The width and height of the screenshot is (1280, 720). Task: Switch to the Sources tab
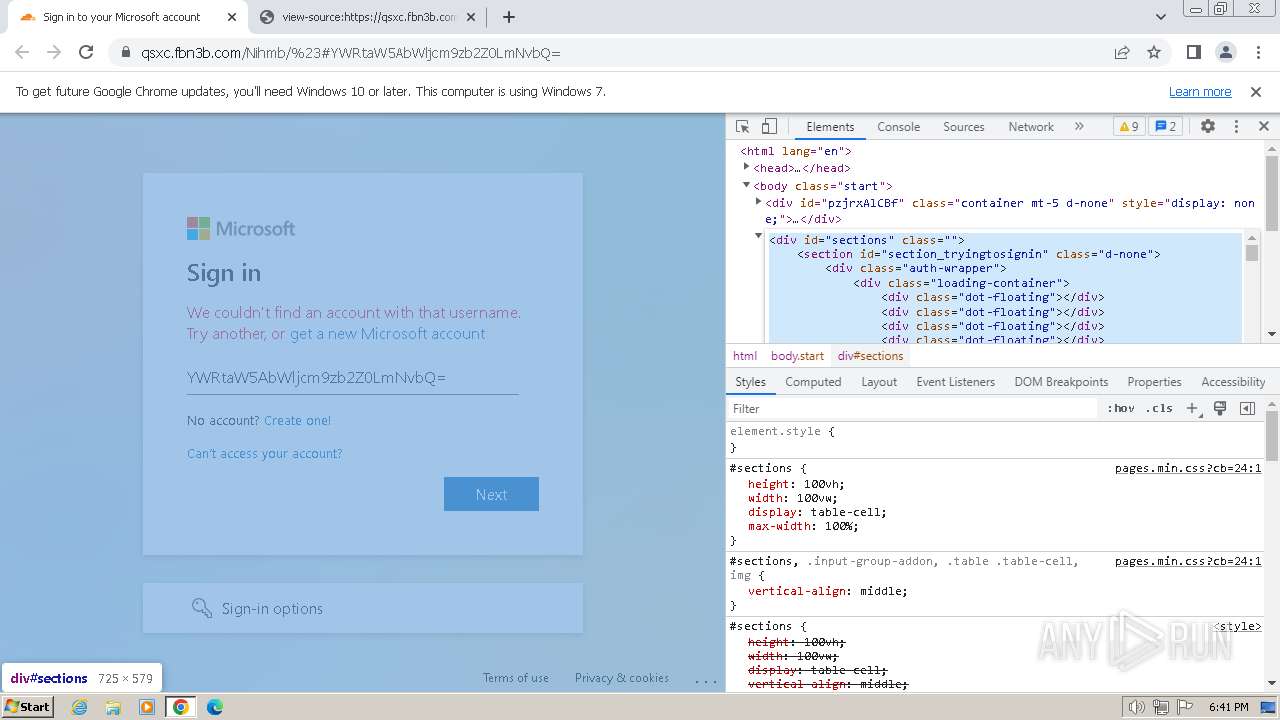click(964, 127)
